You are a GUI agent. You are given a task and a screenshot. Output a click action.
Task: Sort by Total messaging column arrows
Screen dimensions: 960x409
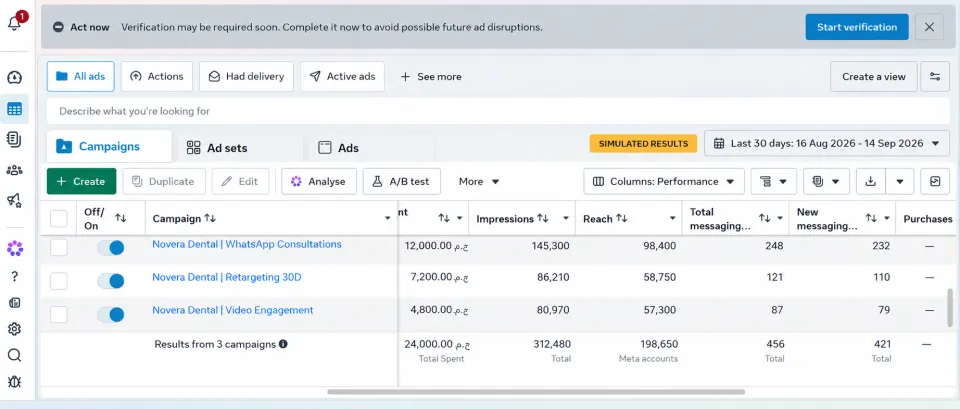point(765,219)
